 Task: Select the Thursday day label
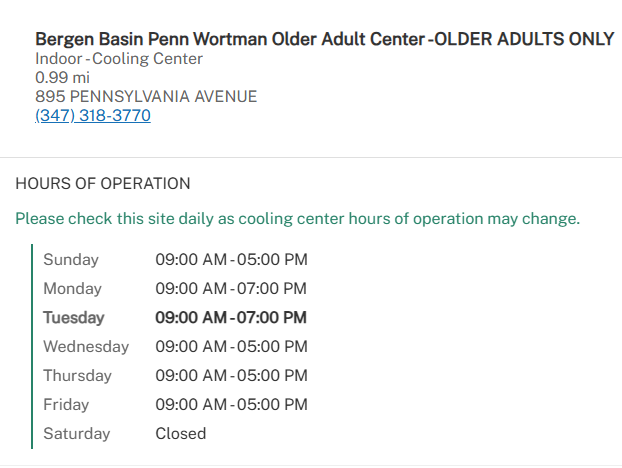coord(77,376)
